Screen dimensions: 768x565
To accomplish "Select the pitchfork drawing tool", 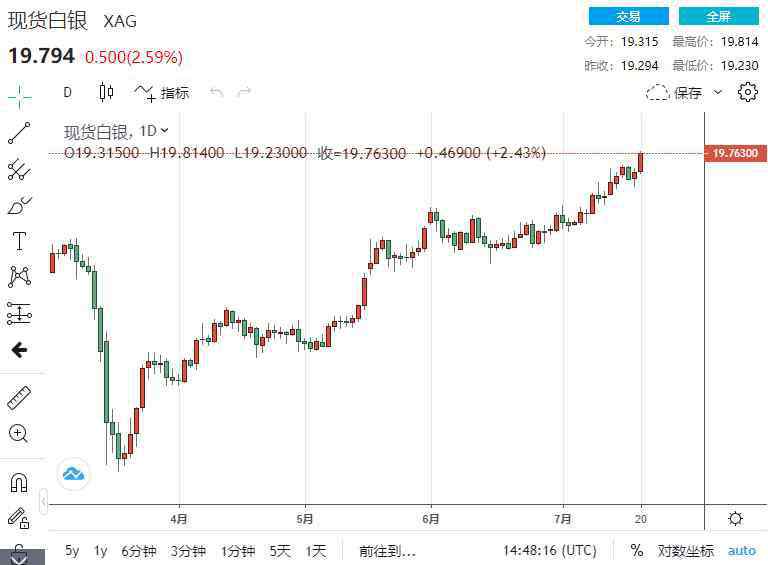I will tap(19, 169).
